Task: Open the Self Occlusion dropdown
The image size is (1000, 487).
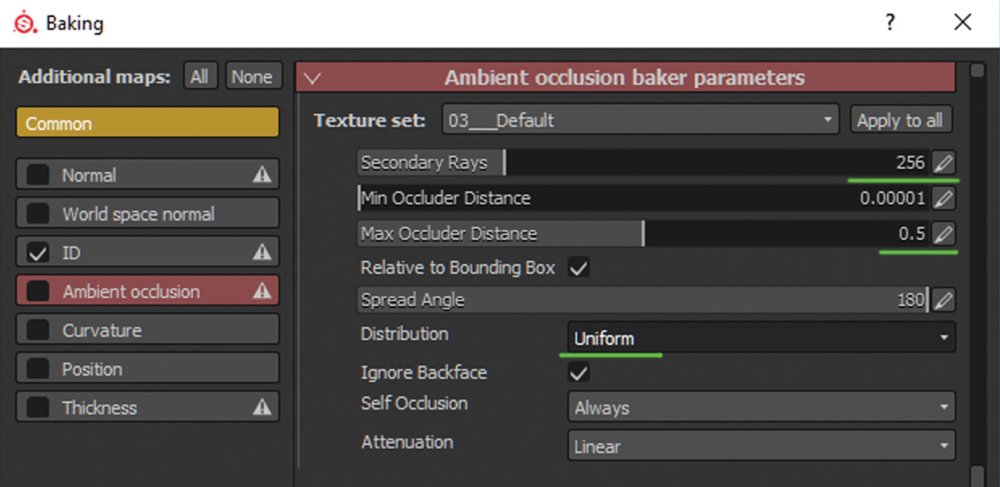Action: (760, 408)
